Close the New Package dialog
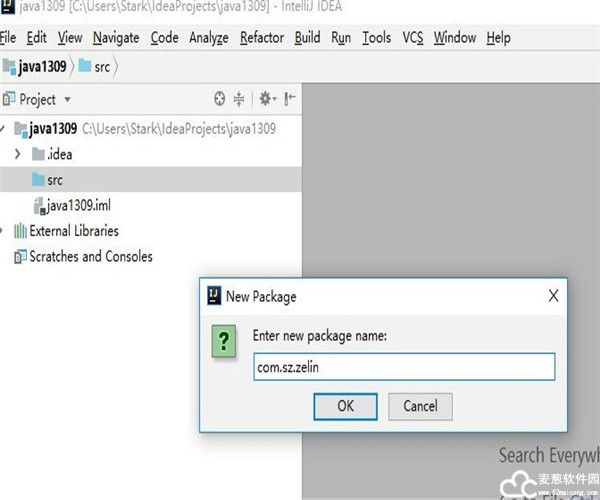 point(553,296)
